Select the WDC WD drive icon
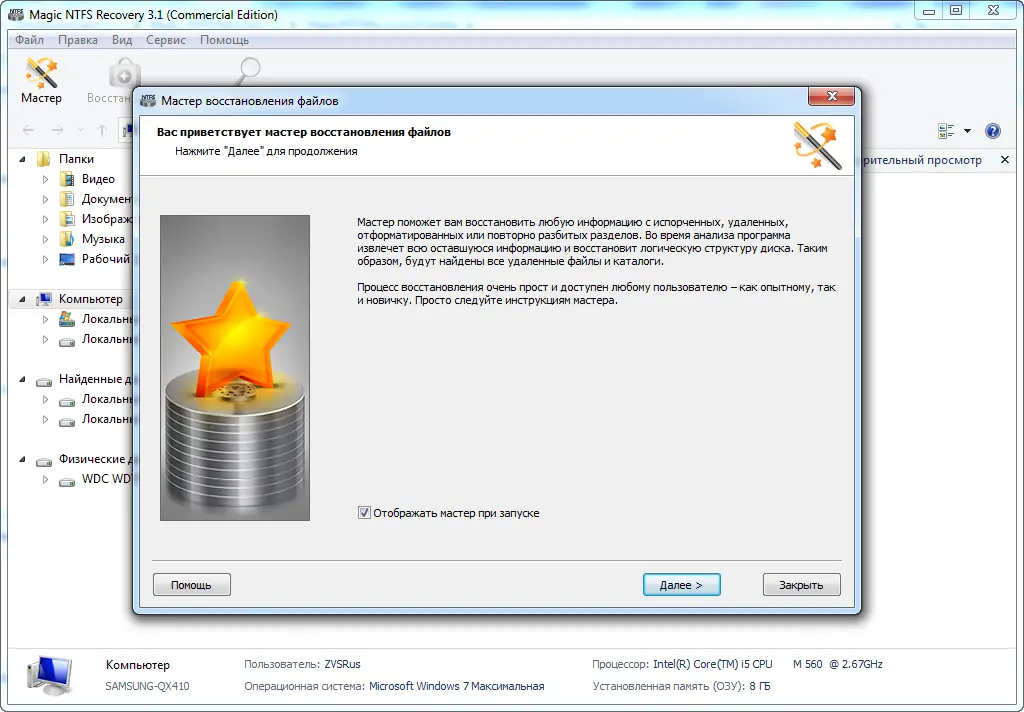This screenshot has height=712, width=1024. (67, 481)
